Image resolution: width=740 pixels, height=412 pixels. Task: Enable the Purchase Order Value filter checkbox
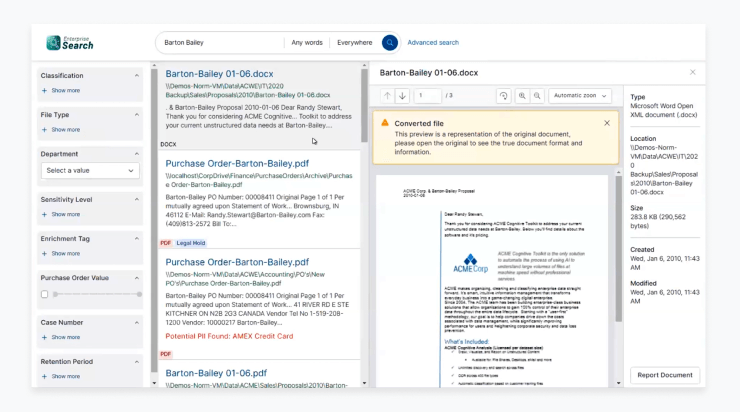pyautogui.click(x=44, y=294)
